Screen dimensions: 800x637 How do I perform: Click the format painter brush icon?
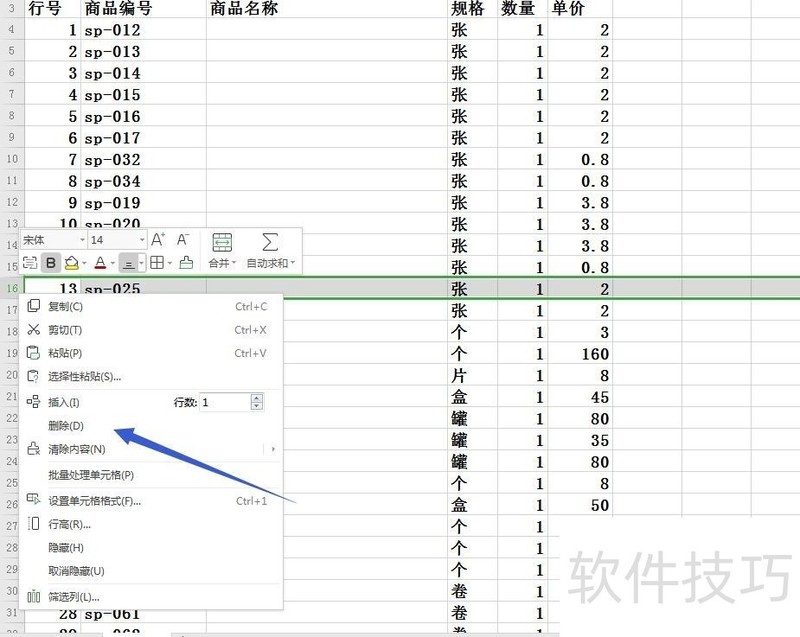coord(186,263)
